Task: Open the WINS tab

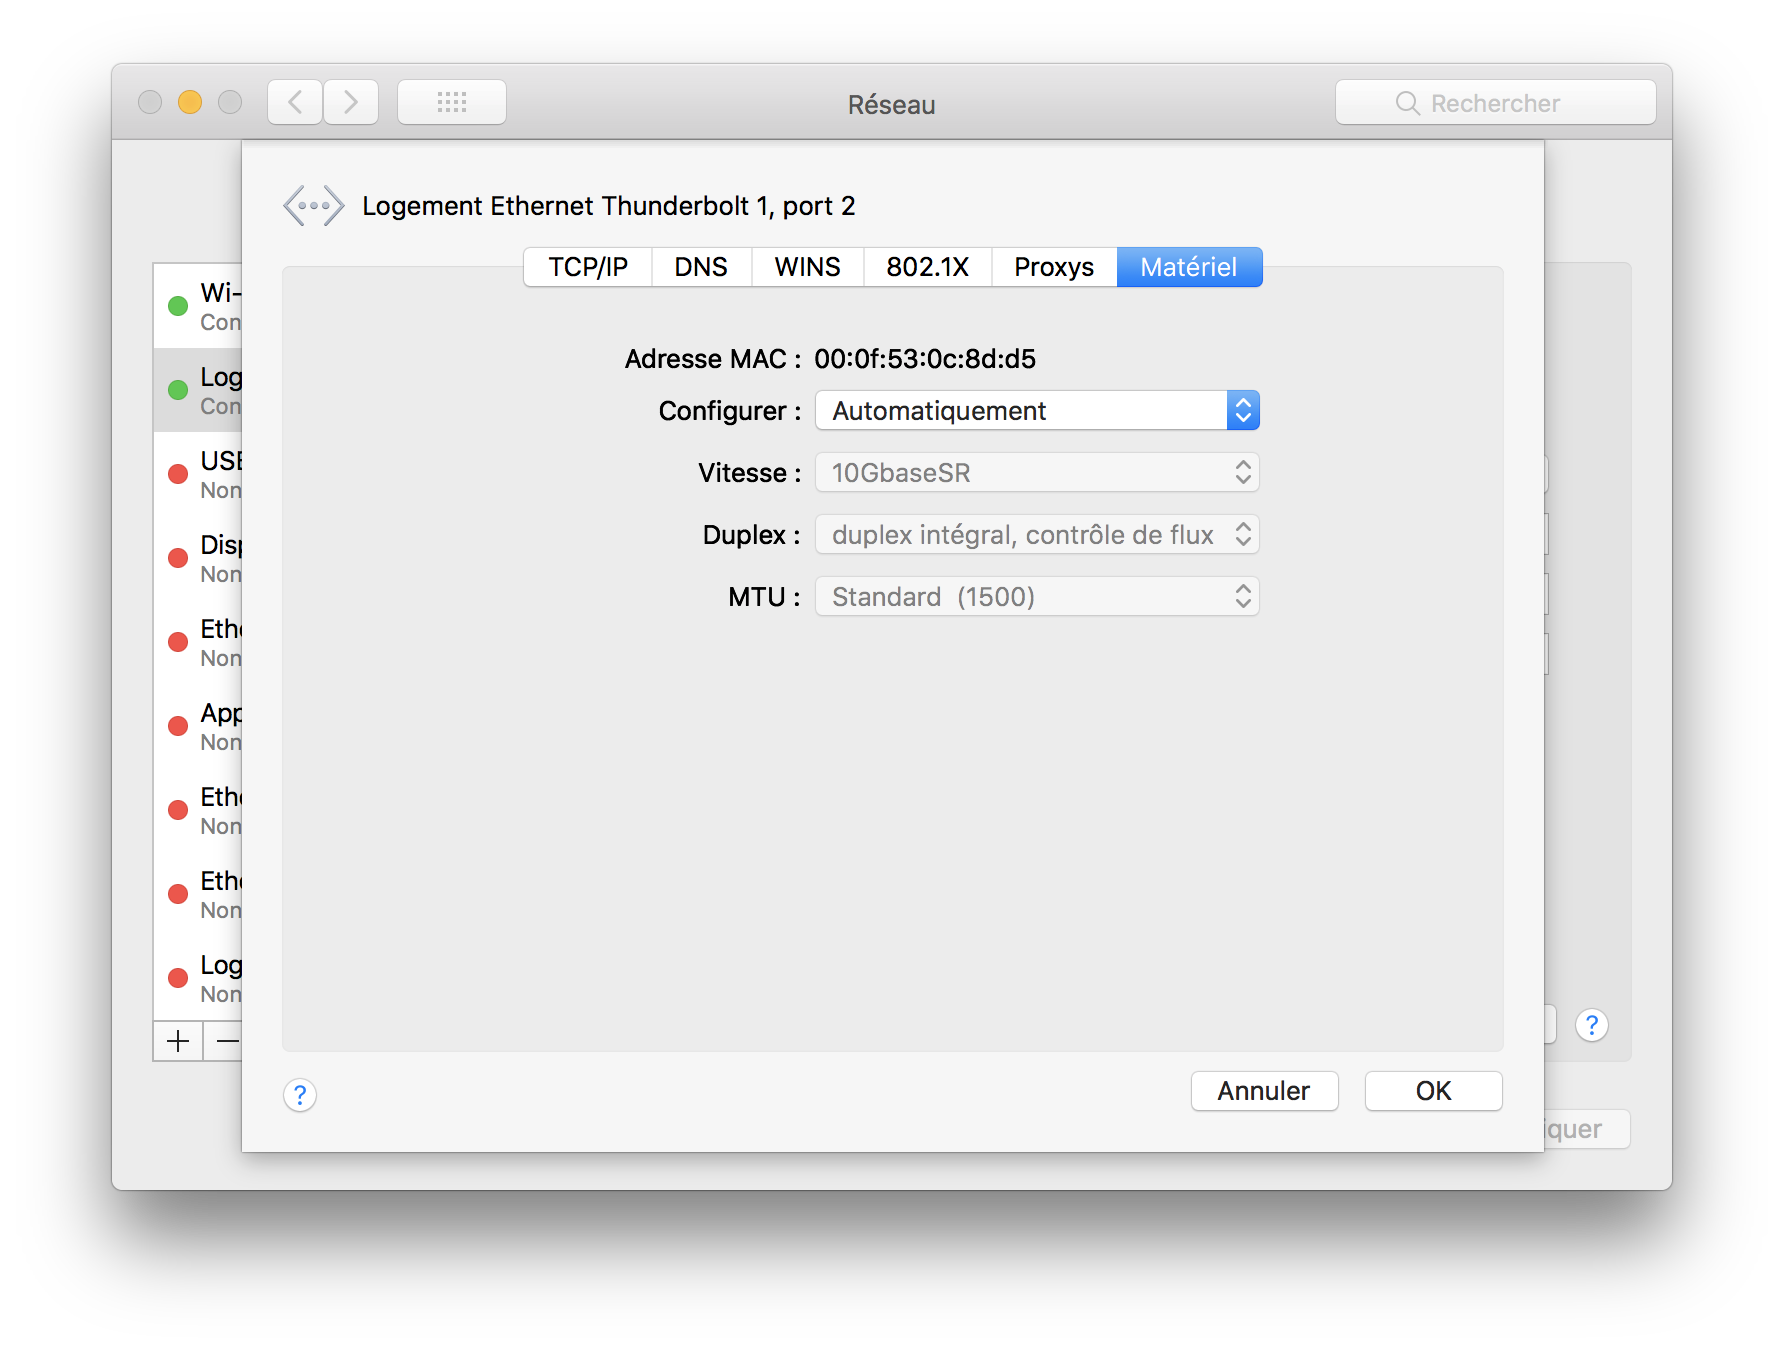Action: click(x=807, y=267)
